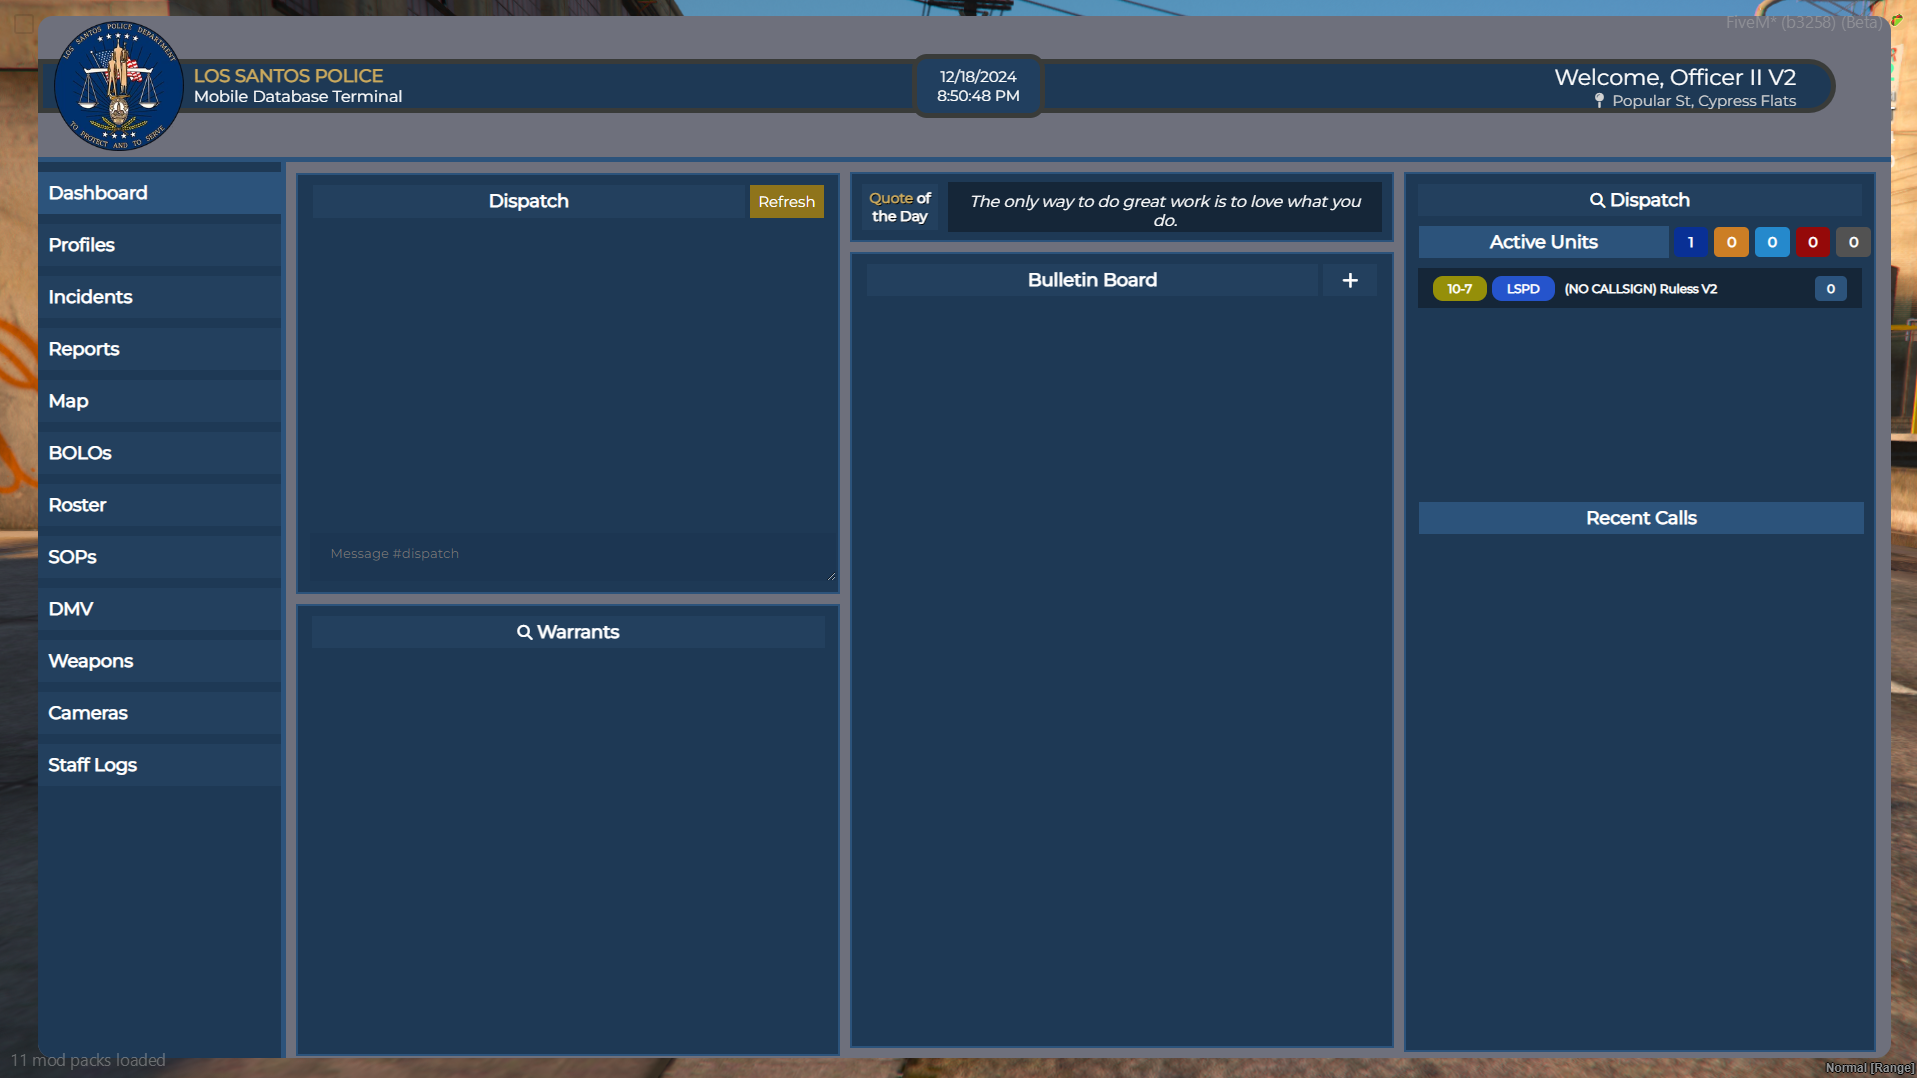Click the magnifier icon beside Warrants
1917x1078 pixels.
point(524,632)
